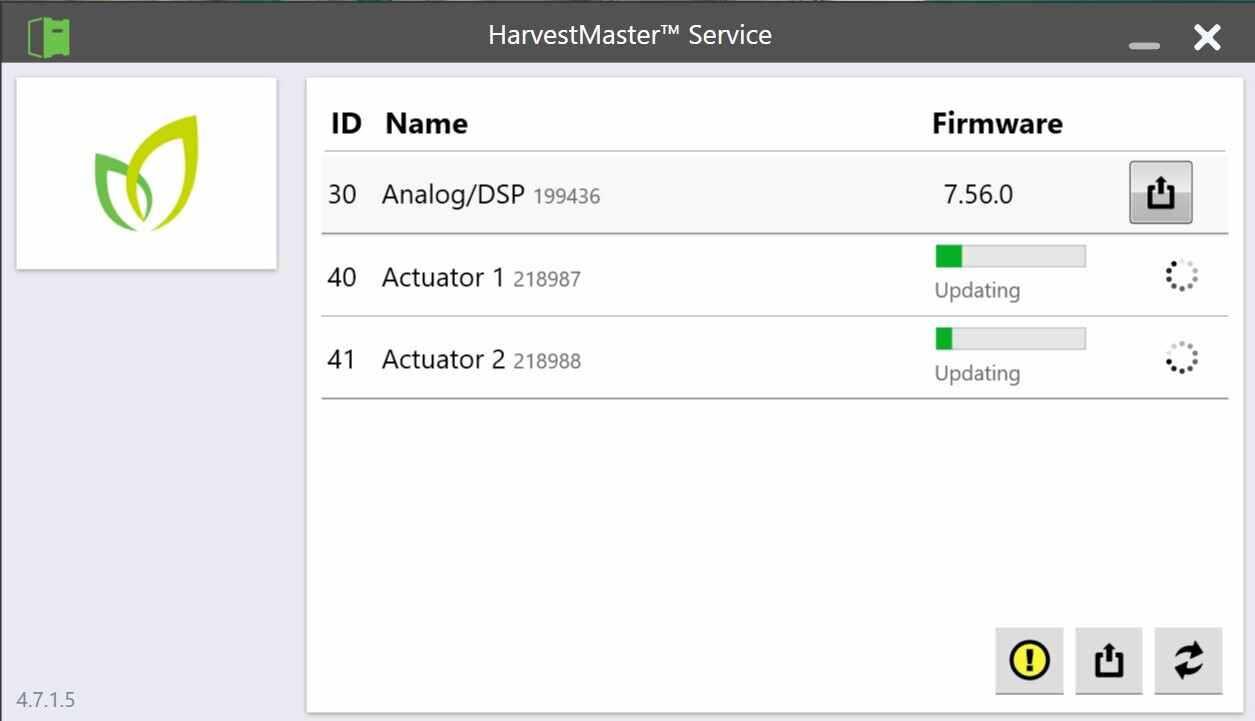The height and width of the screenshot is (721, 1255).
Task: Click the app version 4.7.1.5 label
Action: pos(46,699)
